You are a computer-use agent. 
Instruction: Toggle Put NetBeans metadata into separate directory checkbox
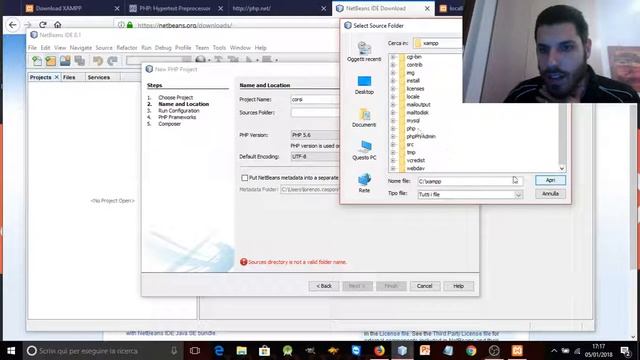[x=244, y=178]
